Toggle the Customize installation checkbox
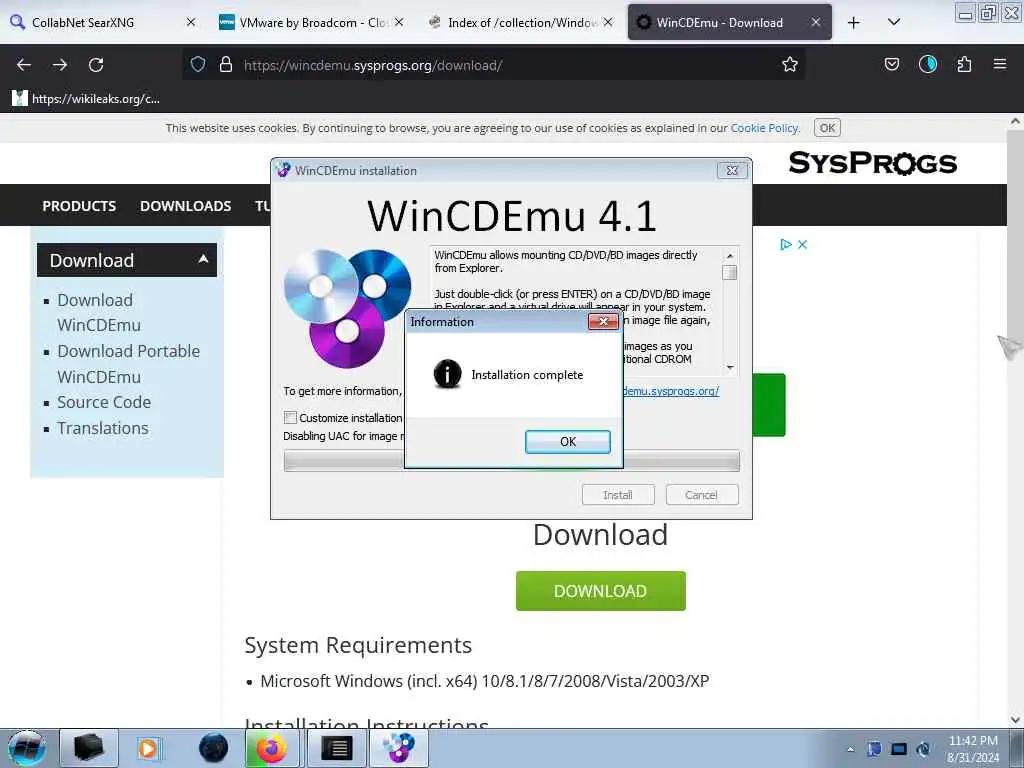Viewport: 1024px width, 768px height. (x=291, y=417)
